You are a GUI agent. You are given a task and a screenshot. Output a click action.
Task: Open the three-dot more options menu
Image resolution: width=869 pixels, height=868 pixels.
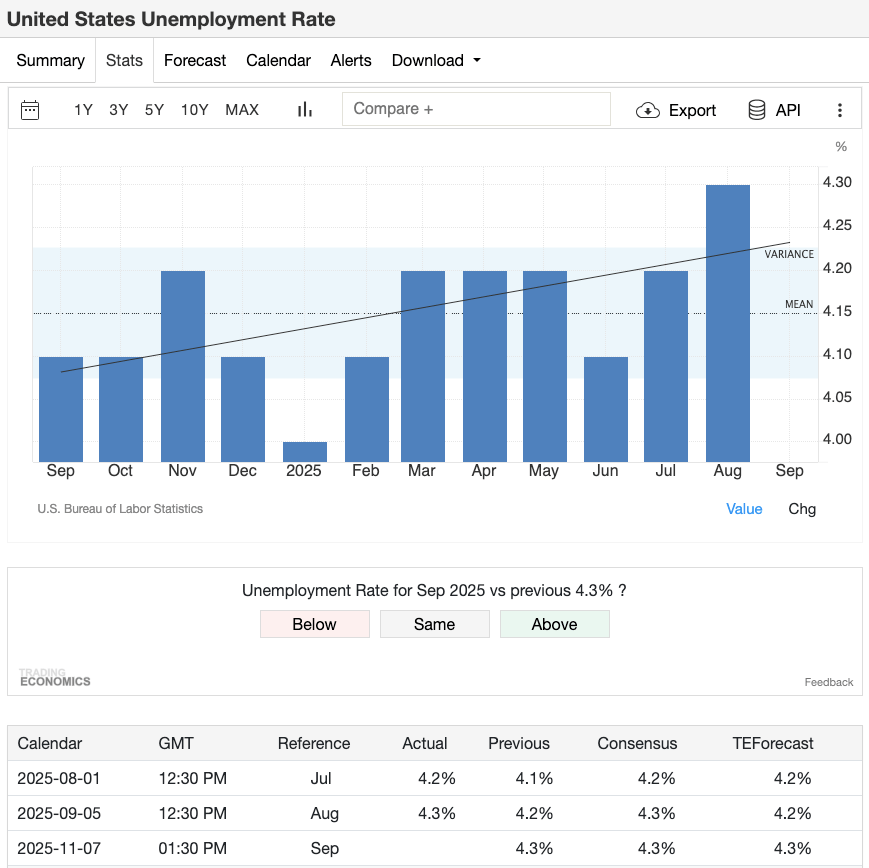[840, 110]
